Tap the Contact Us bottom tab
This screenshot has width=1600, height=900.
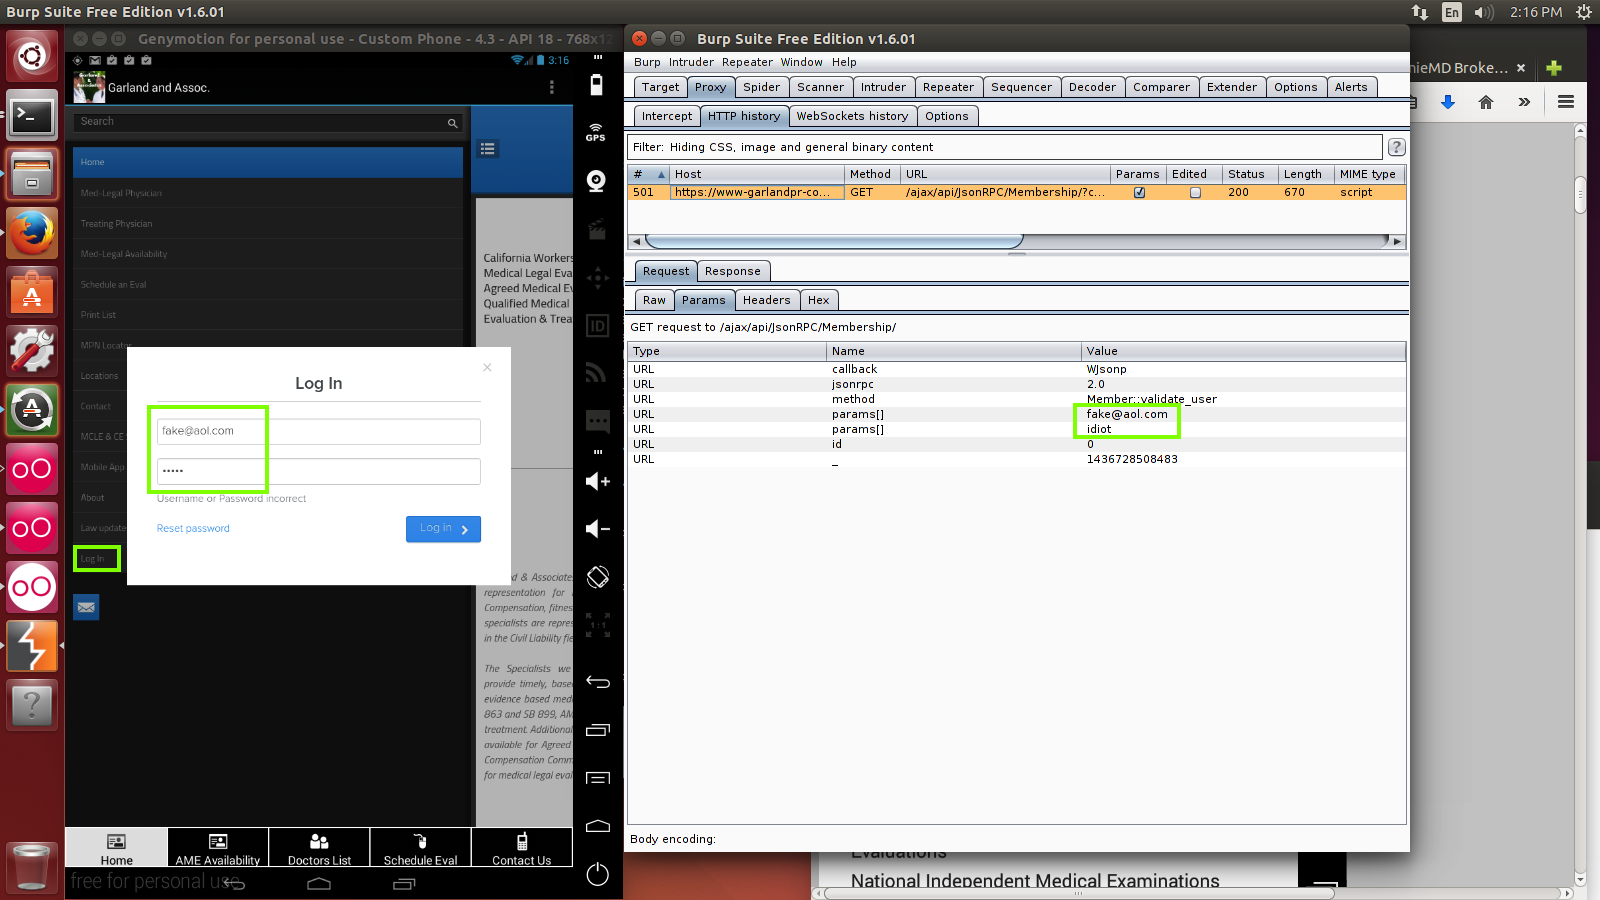pyautogui.click(x=521, y=847)
